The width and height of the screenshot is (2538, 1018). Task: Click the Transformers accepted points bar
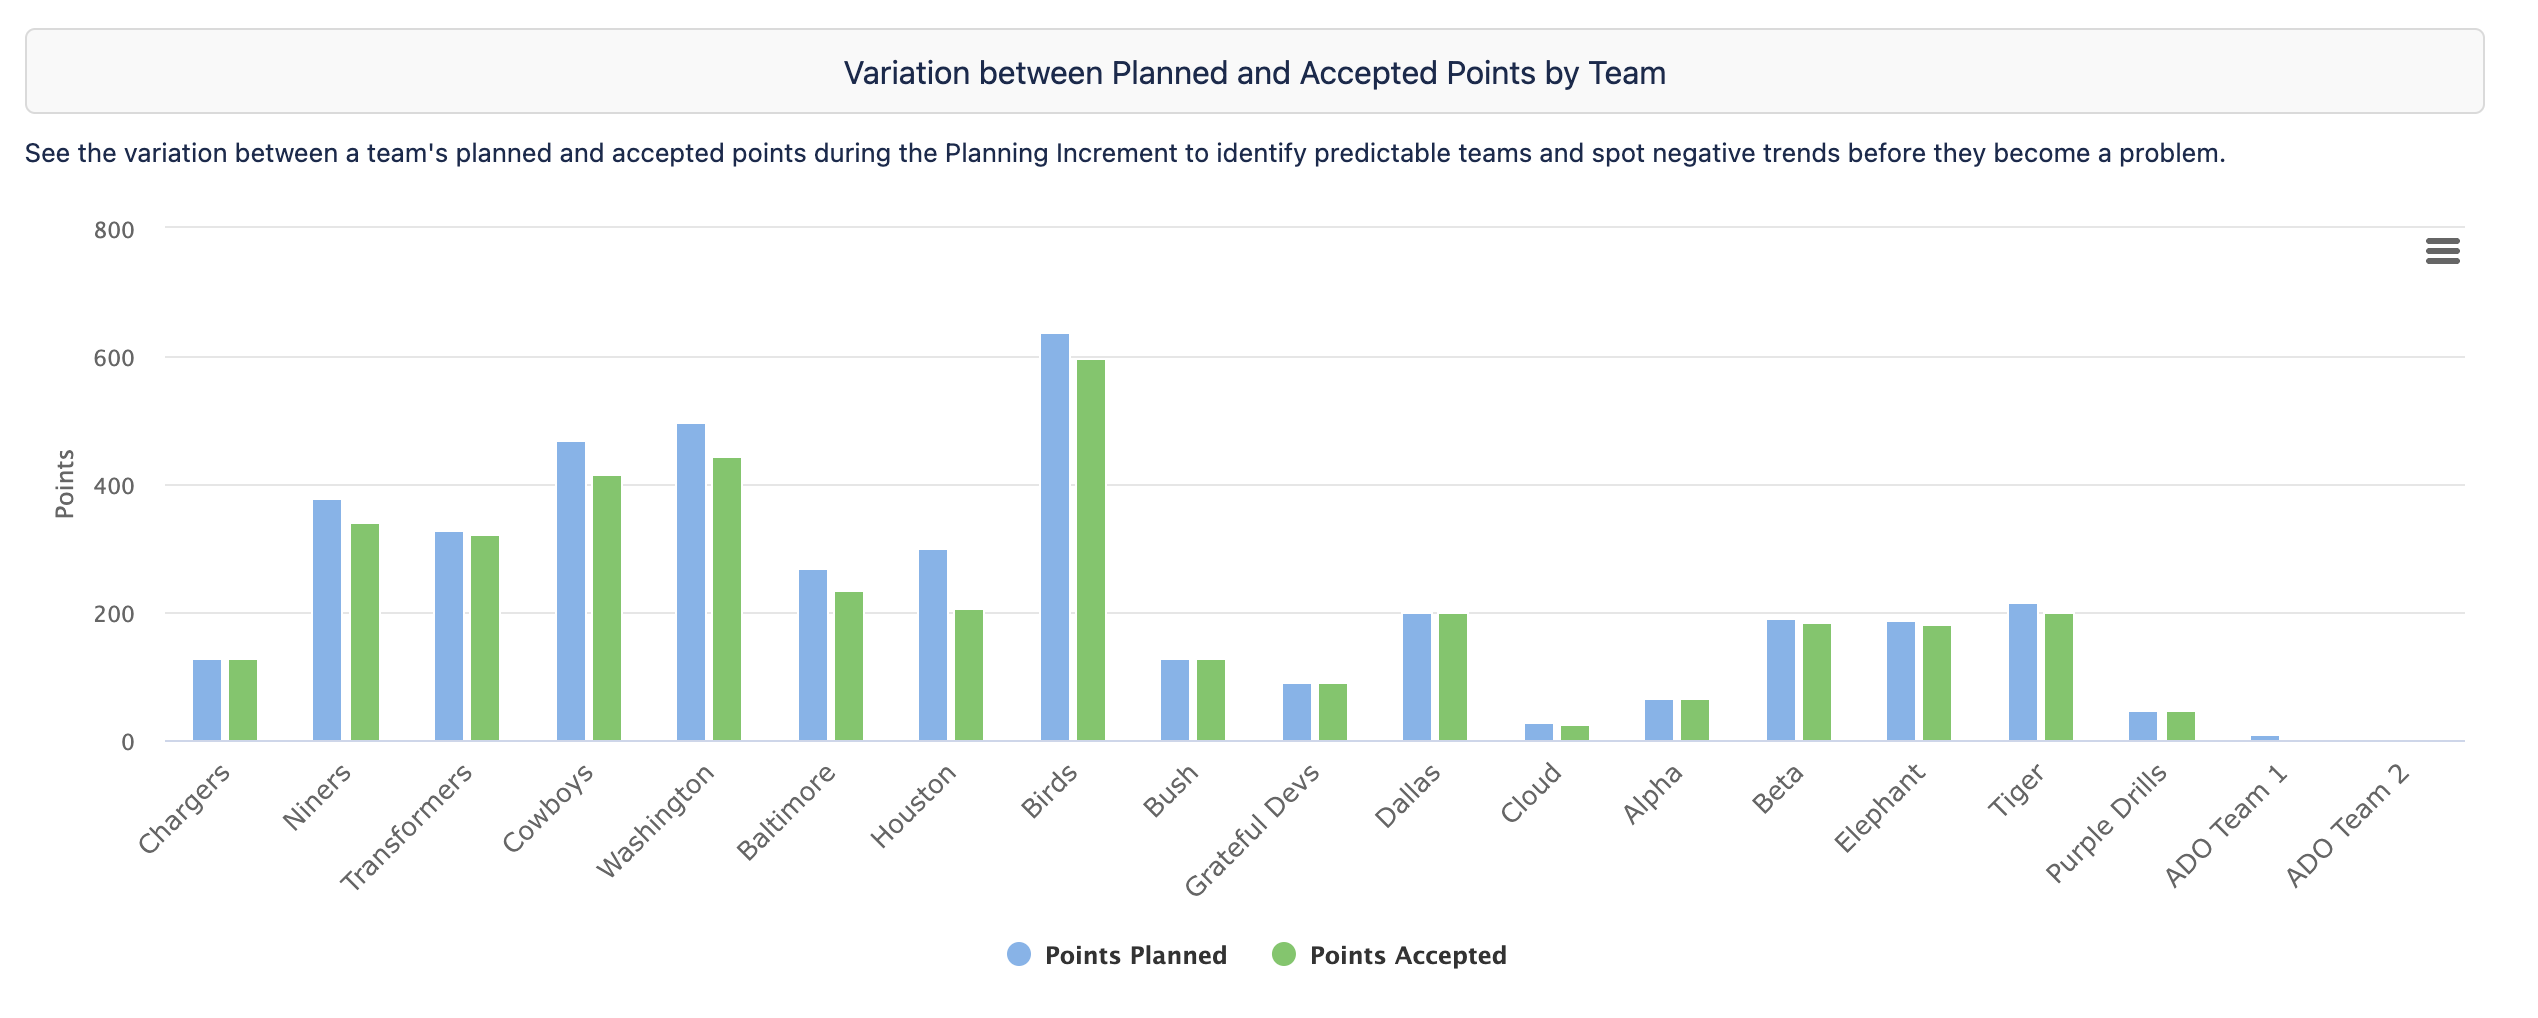coord(485,638)
